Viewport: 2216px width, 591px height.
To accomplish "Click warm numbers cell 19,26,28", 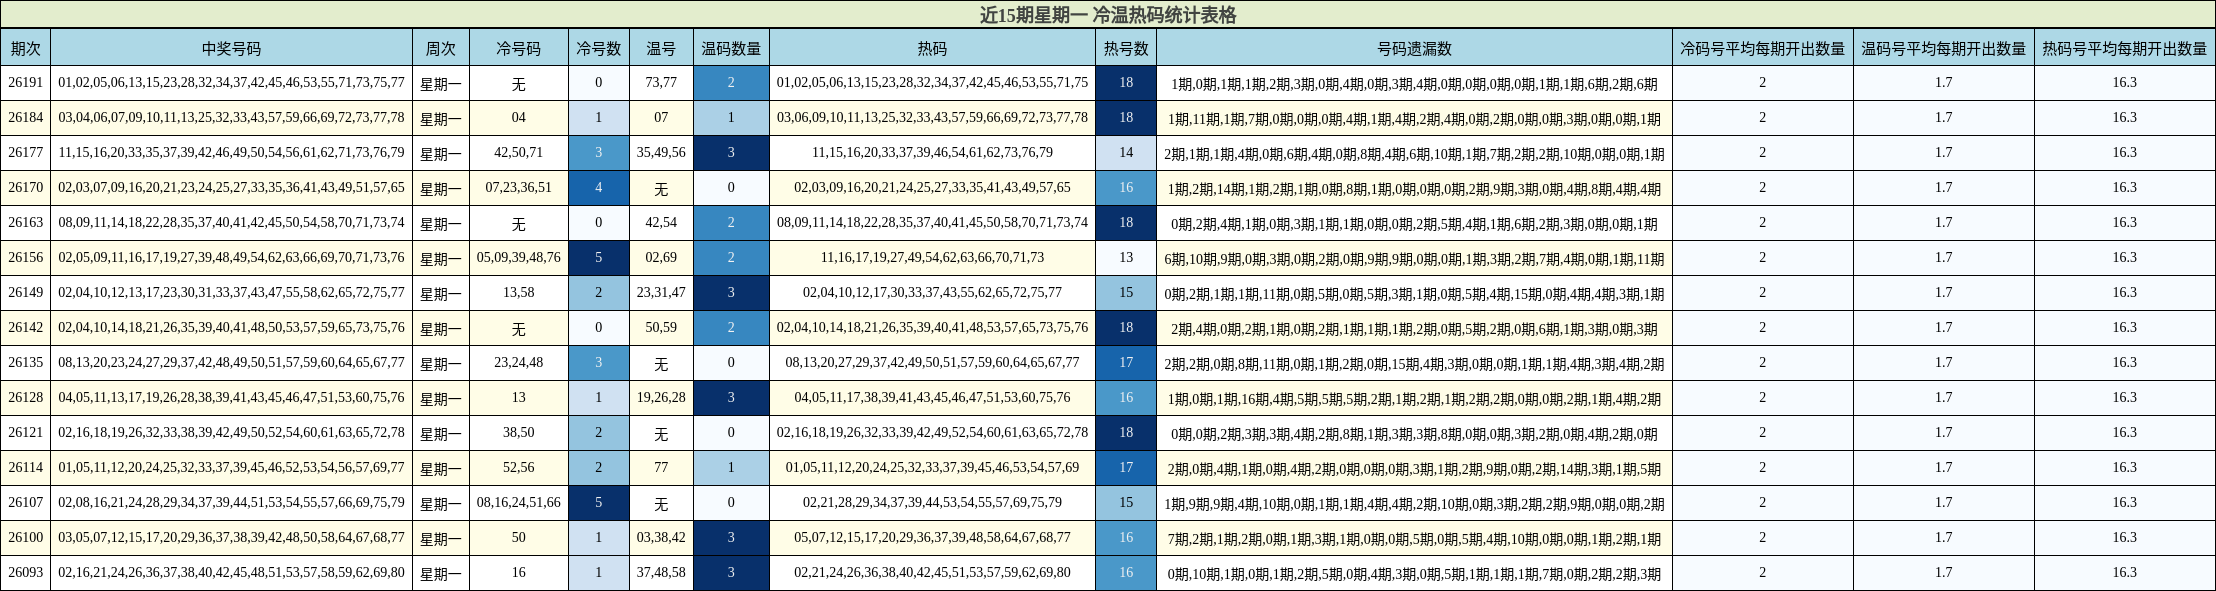I will coord(661,398).
